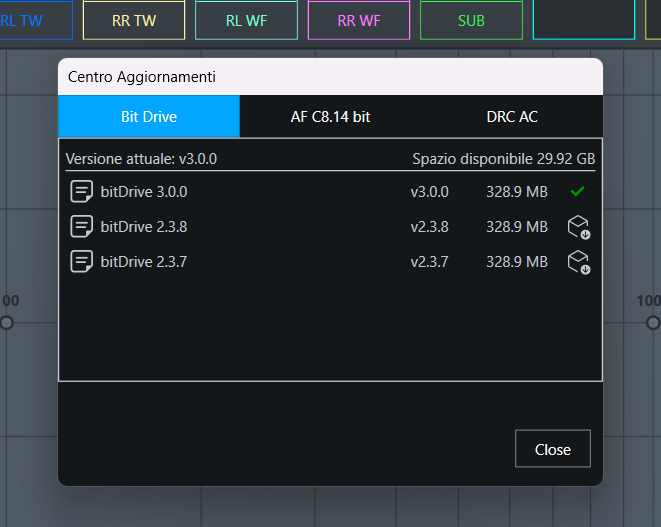Viewport: 661px width, 527px height.
Task: Click the Versione attuale: v3.0.0 label
Action: click(141, 159)
